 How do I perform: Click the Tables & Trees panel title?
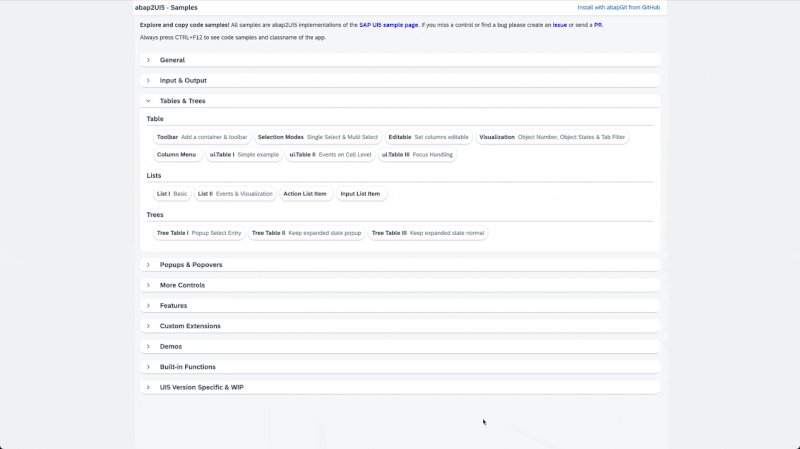pos(183,101)
